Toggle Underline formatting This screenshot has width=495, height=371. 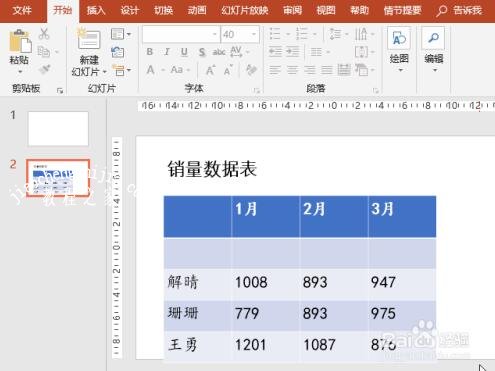coord(184,52)
